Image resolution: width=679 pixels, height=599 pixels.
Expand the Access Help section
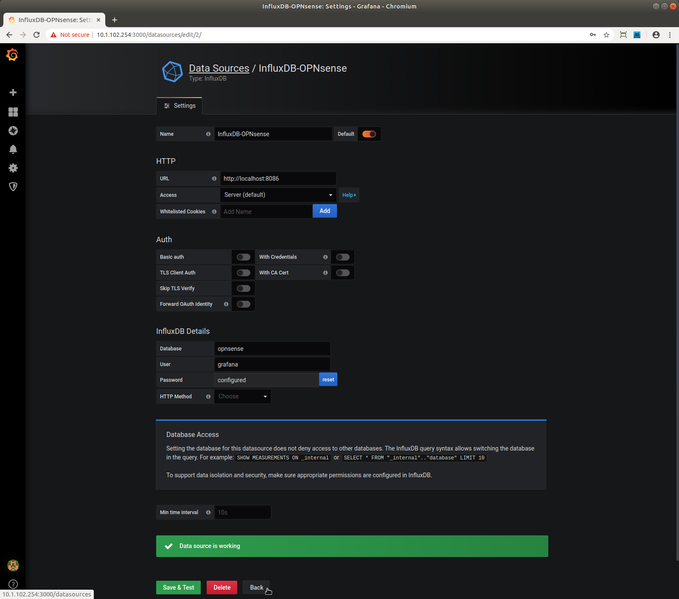coord(349,195)
